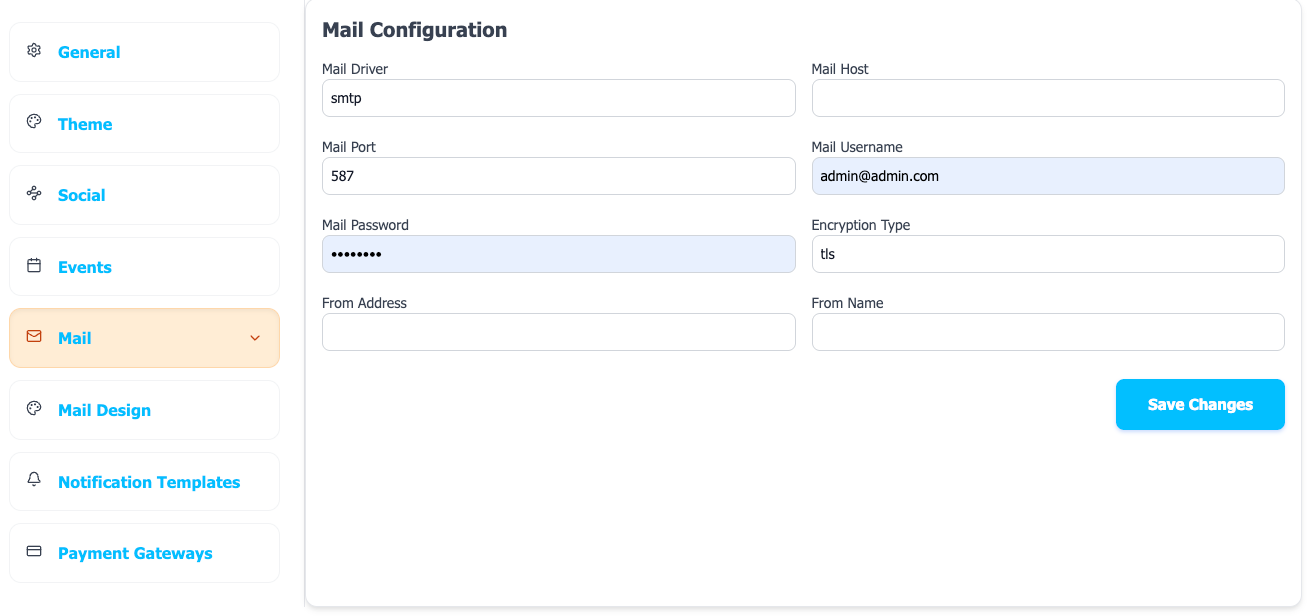Select the Mail Port input showing 587

[558, 176]
